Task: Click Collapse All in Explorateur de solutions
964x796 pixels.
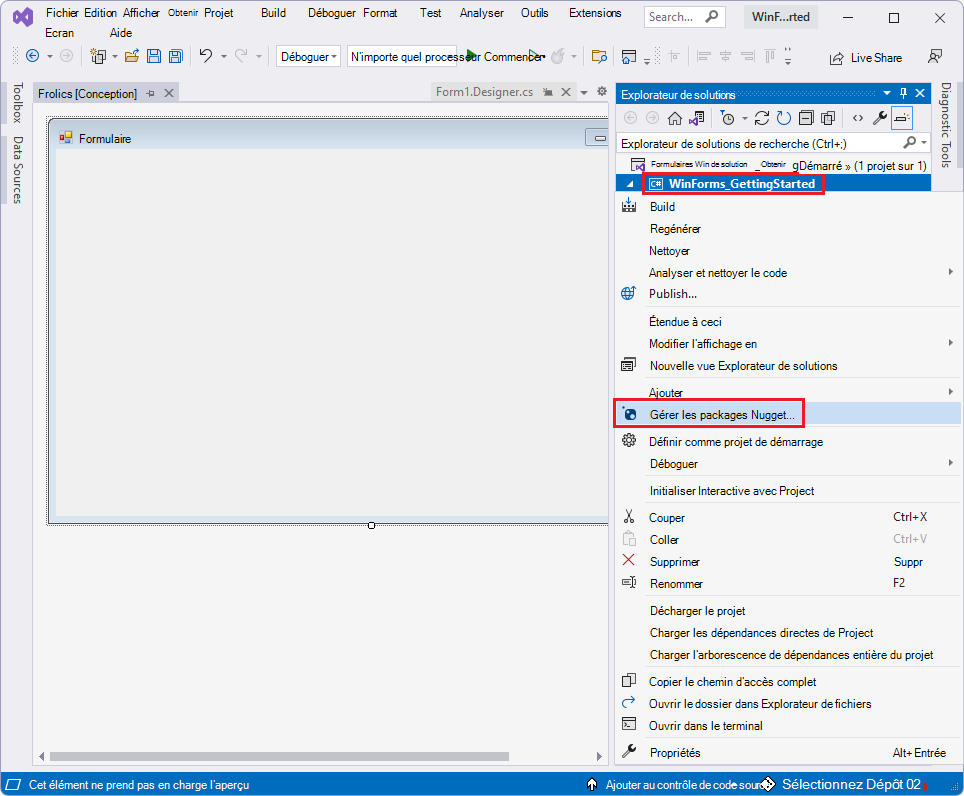Action: pos(804,117)
